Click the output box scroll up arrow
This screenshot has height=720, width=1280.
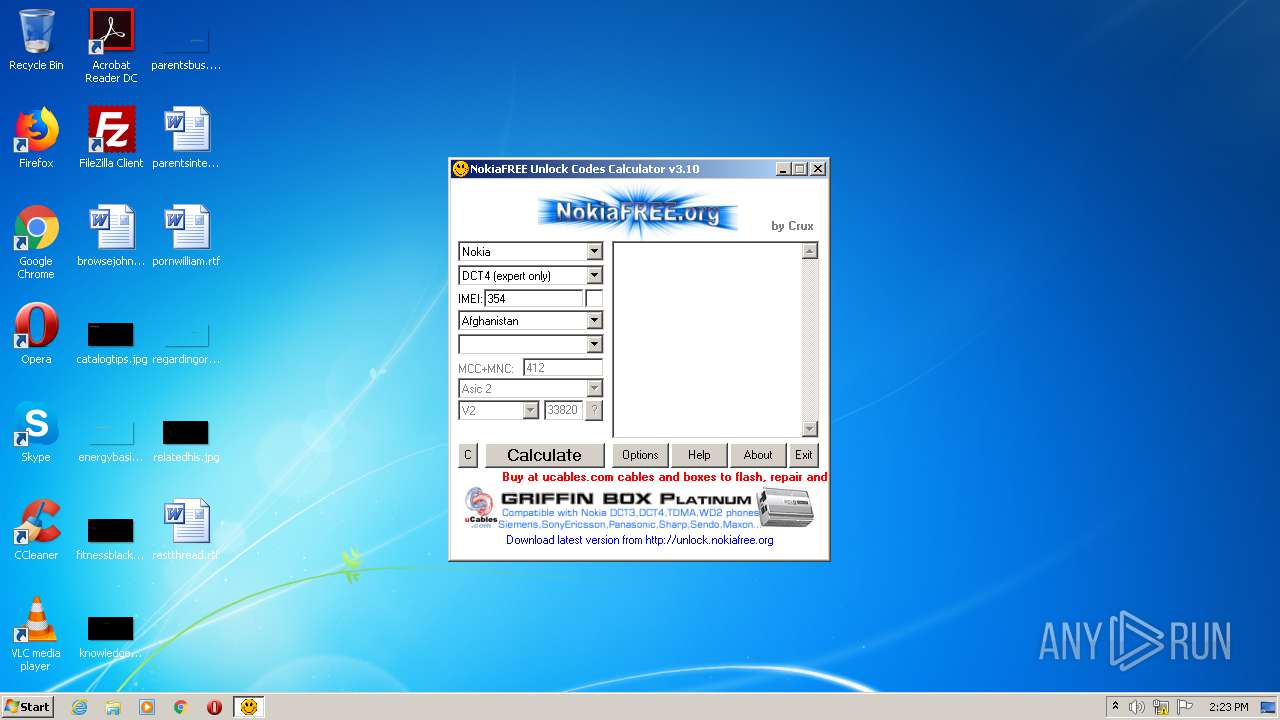click(x=810, y=251)
